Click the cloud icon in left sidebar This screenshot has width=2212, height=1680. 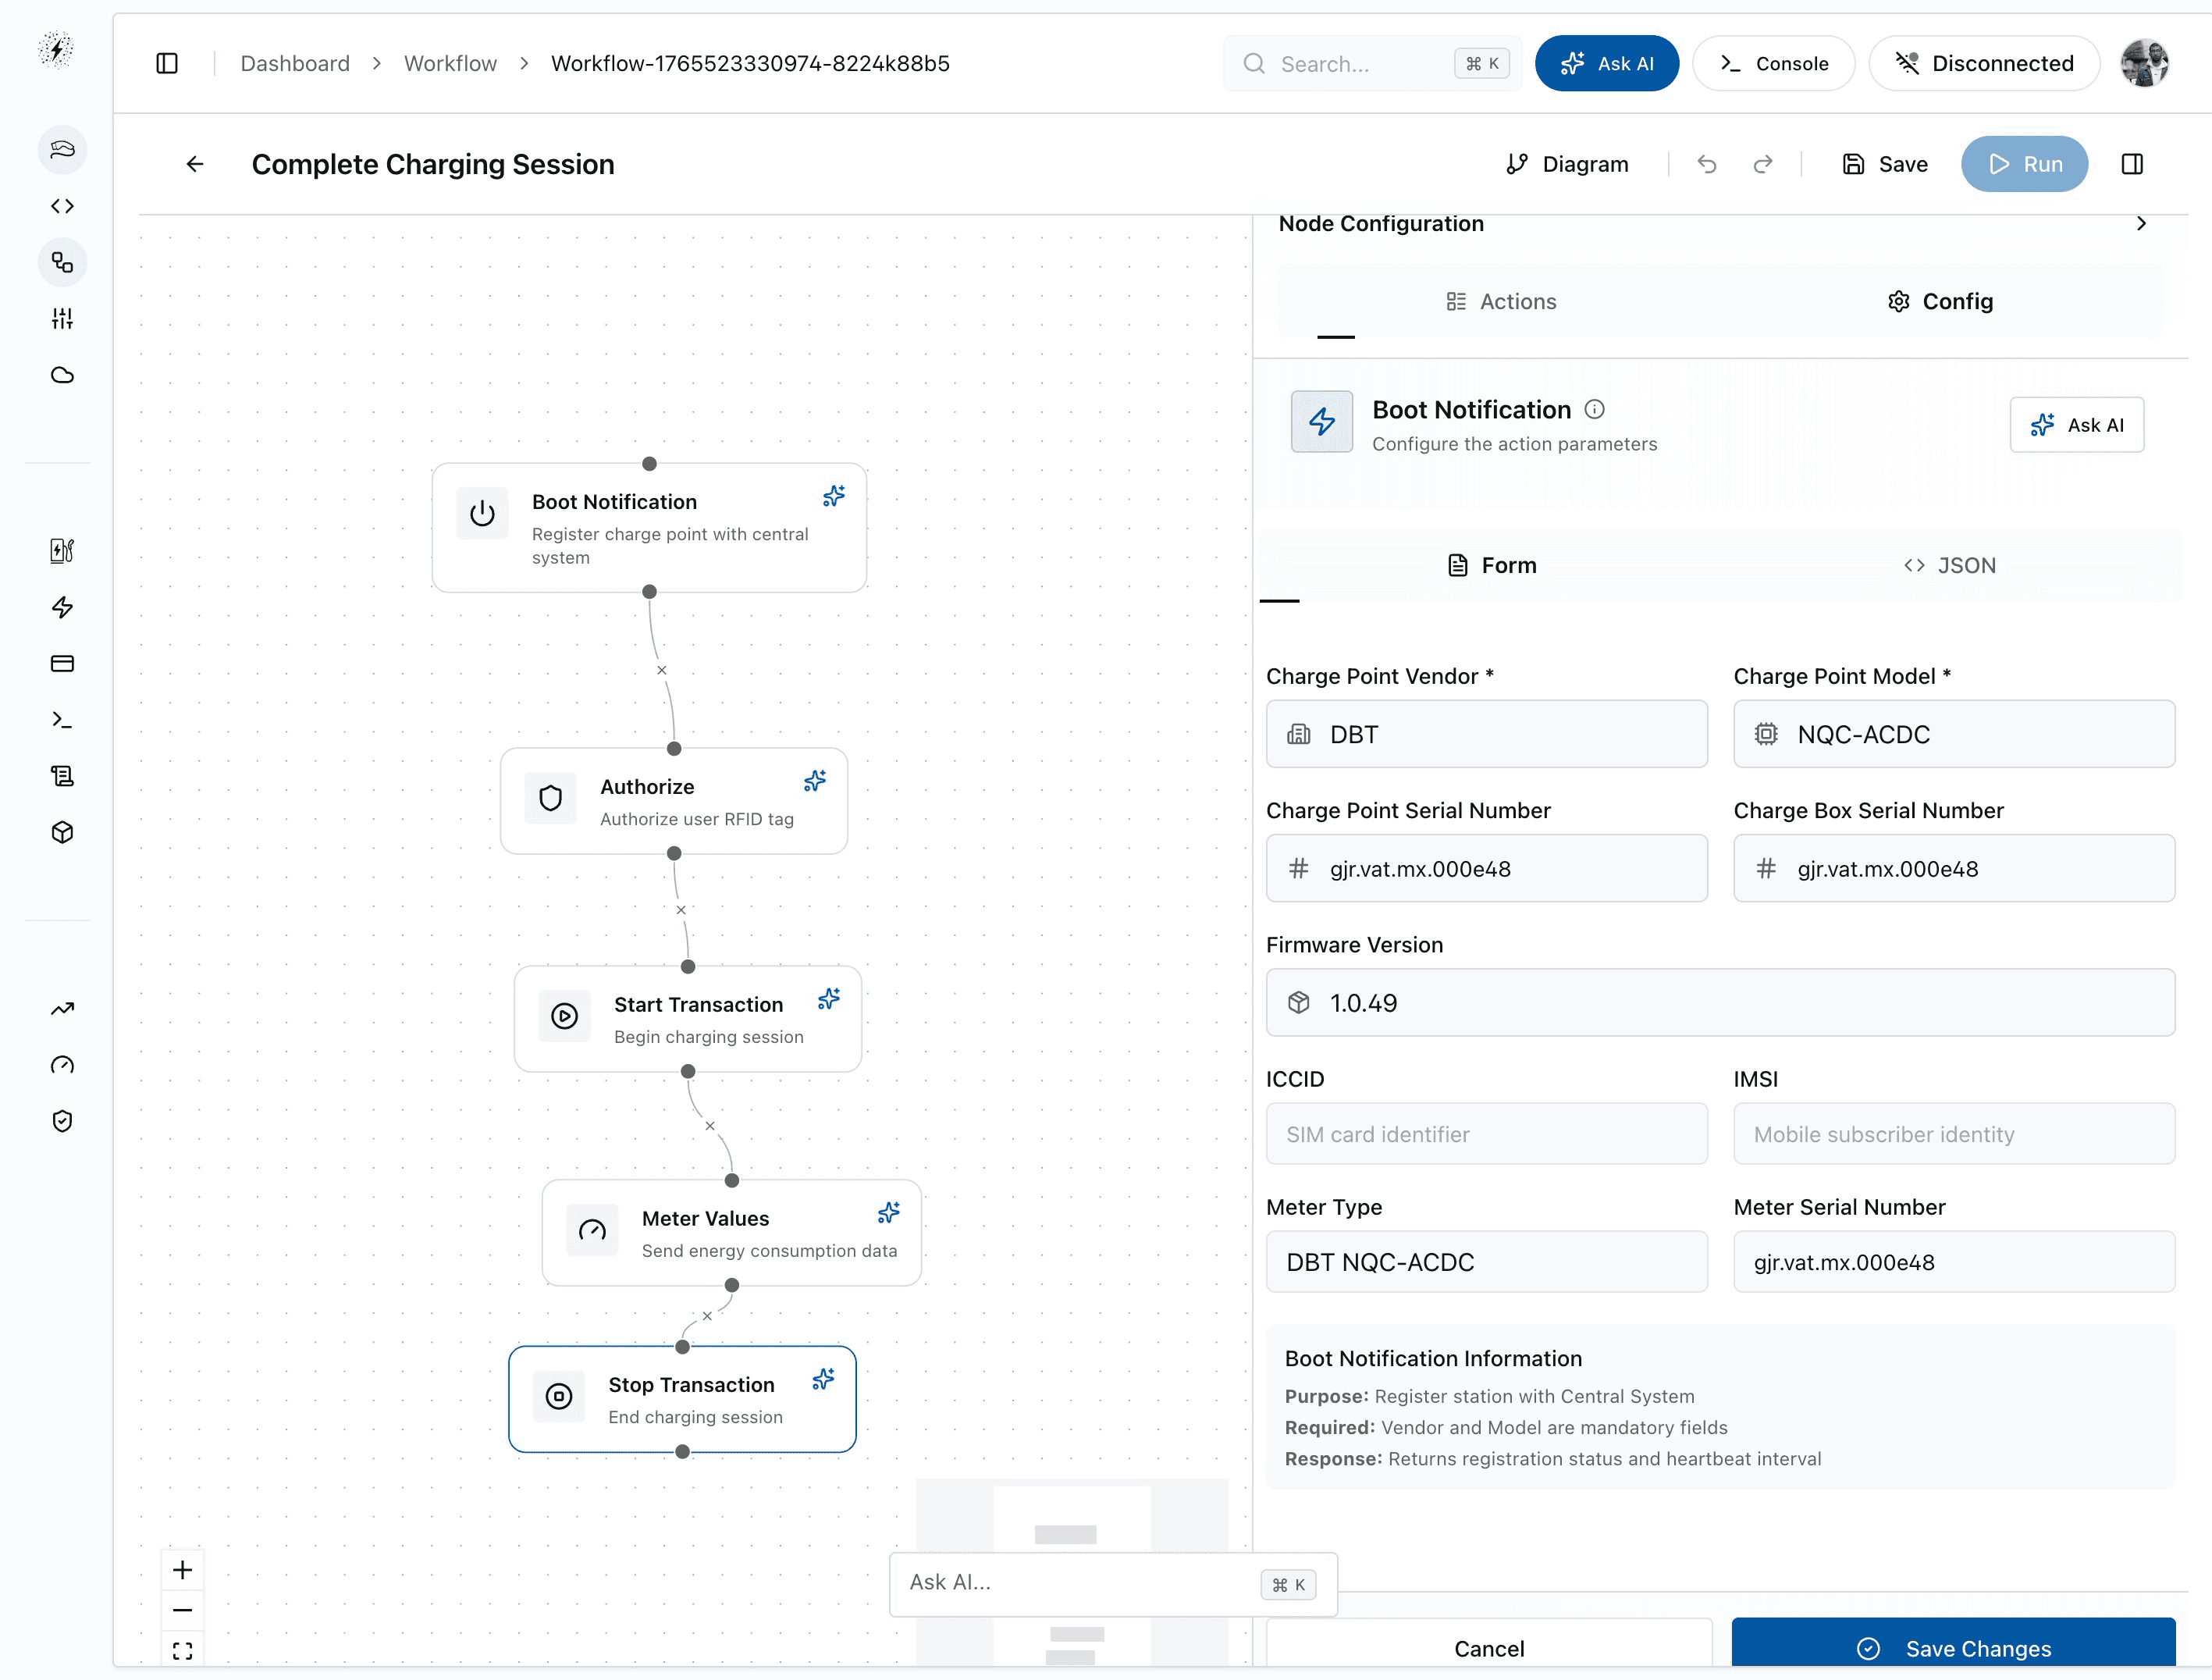[62, 375]
